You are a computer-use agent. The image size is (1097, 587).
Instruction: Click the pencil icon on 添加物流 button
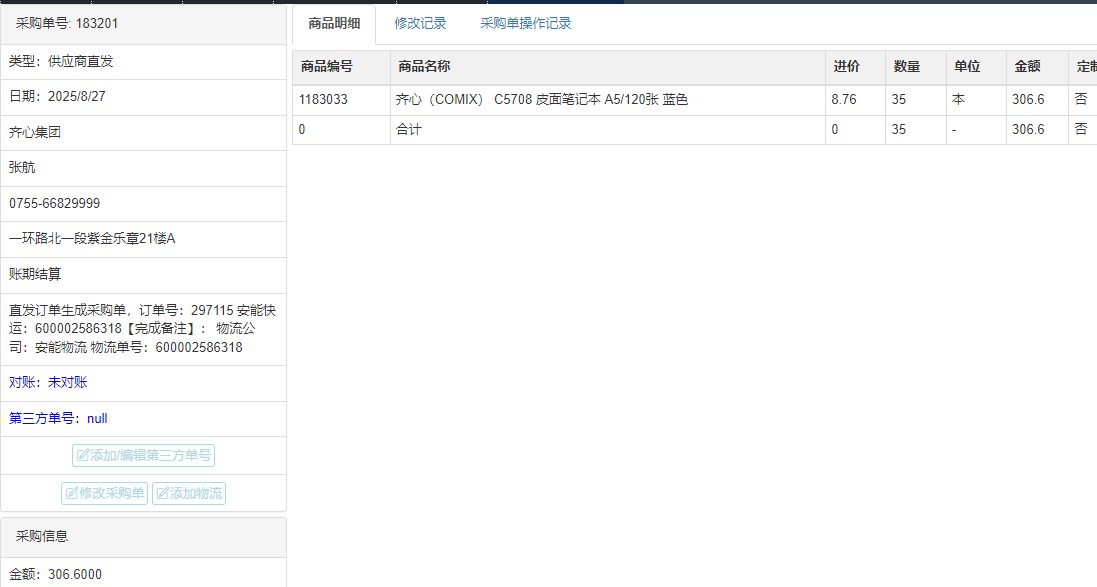click(162, 493)
